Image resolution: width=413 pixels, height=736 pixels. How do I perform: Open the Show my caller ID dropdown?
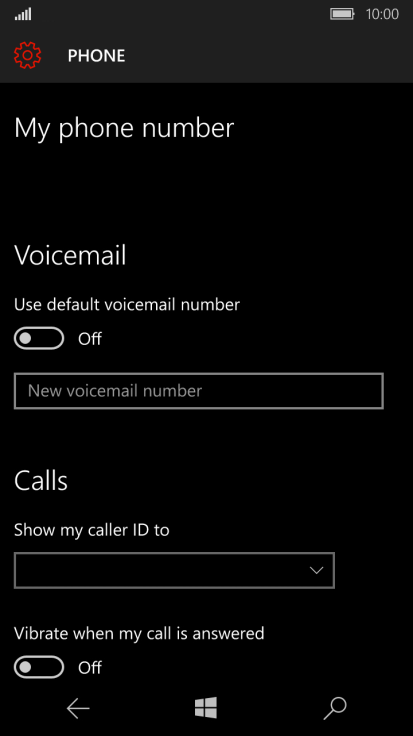coord(174,570)
